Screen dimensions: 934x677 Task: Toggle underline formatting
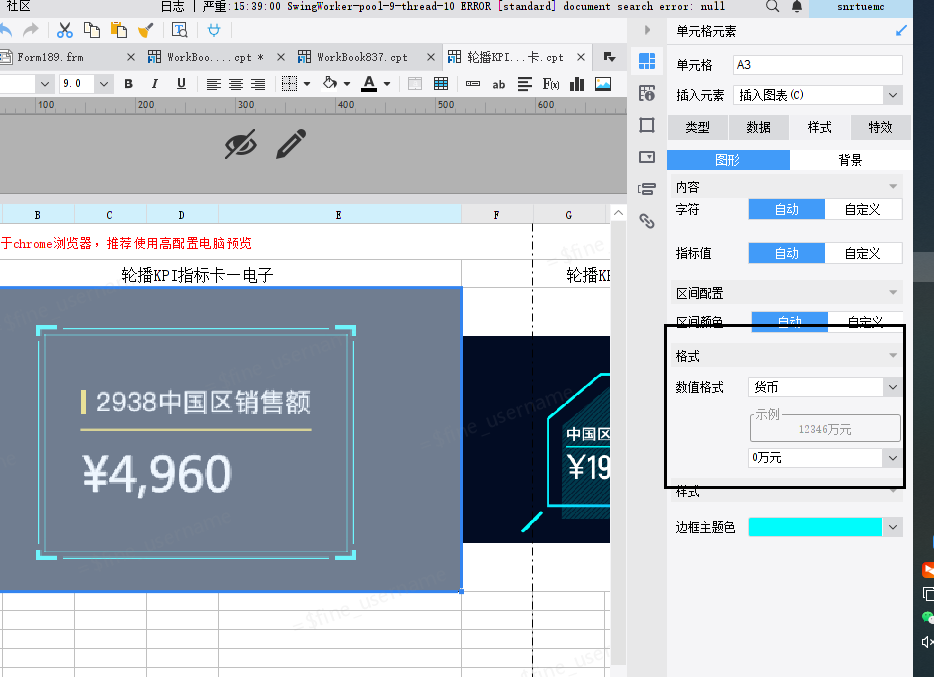pos(182,84)
